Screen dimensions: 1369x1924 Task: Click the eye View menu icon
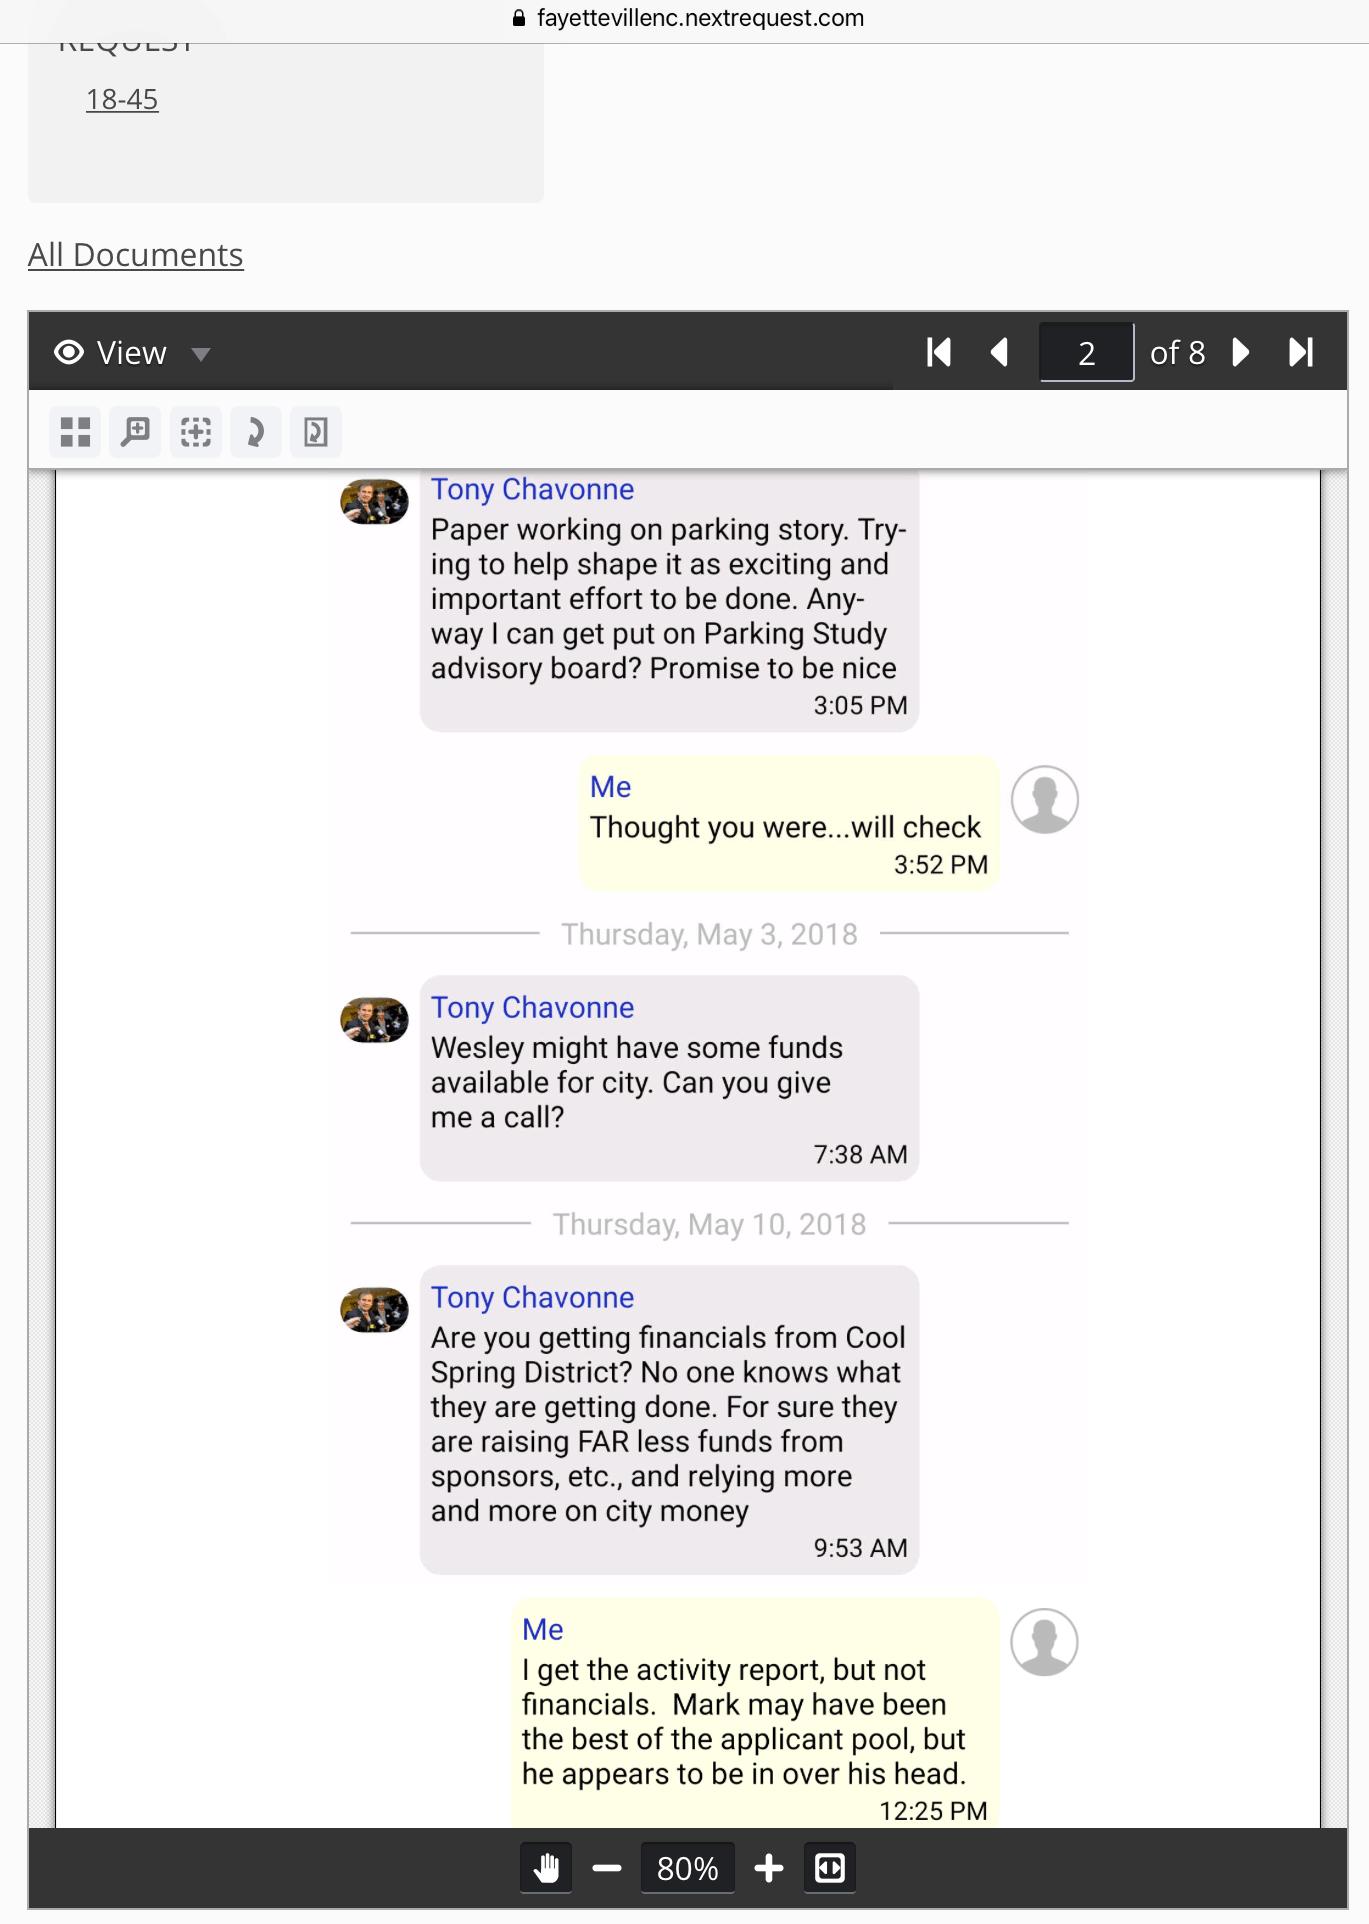[69, 352]
